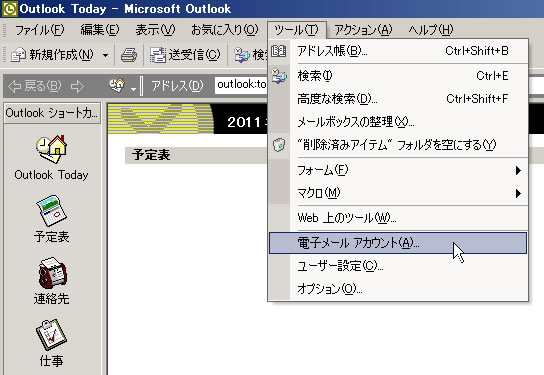Expand the 新規作成 dropdown arrow

coord(105,55)
